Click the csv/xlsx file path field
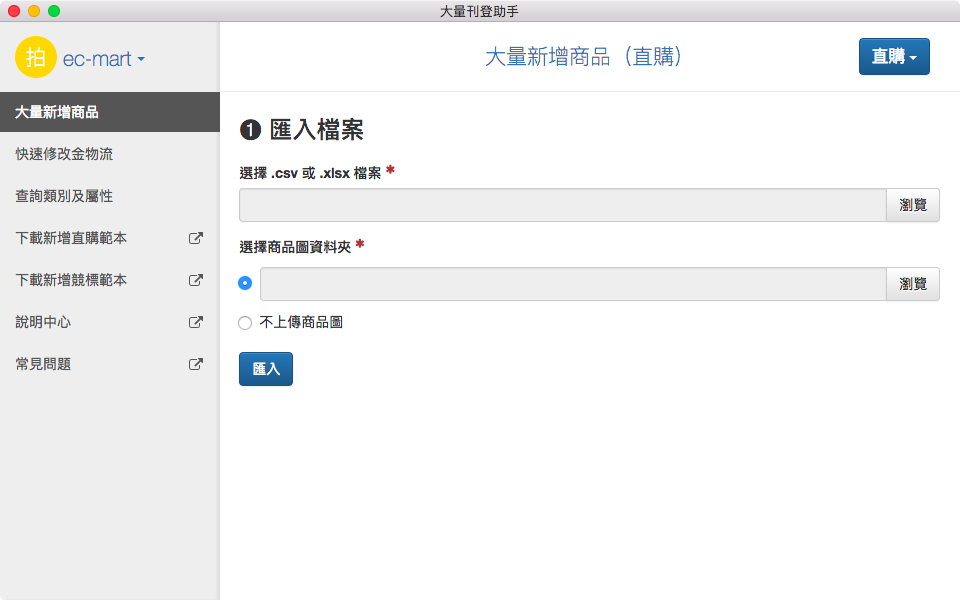 tap(562, 205)
